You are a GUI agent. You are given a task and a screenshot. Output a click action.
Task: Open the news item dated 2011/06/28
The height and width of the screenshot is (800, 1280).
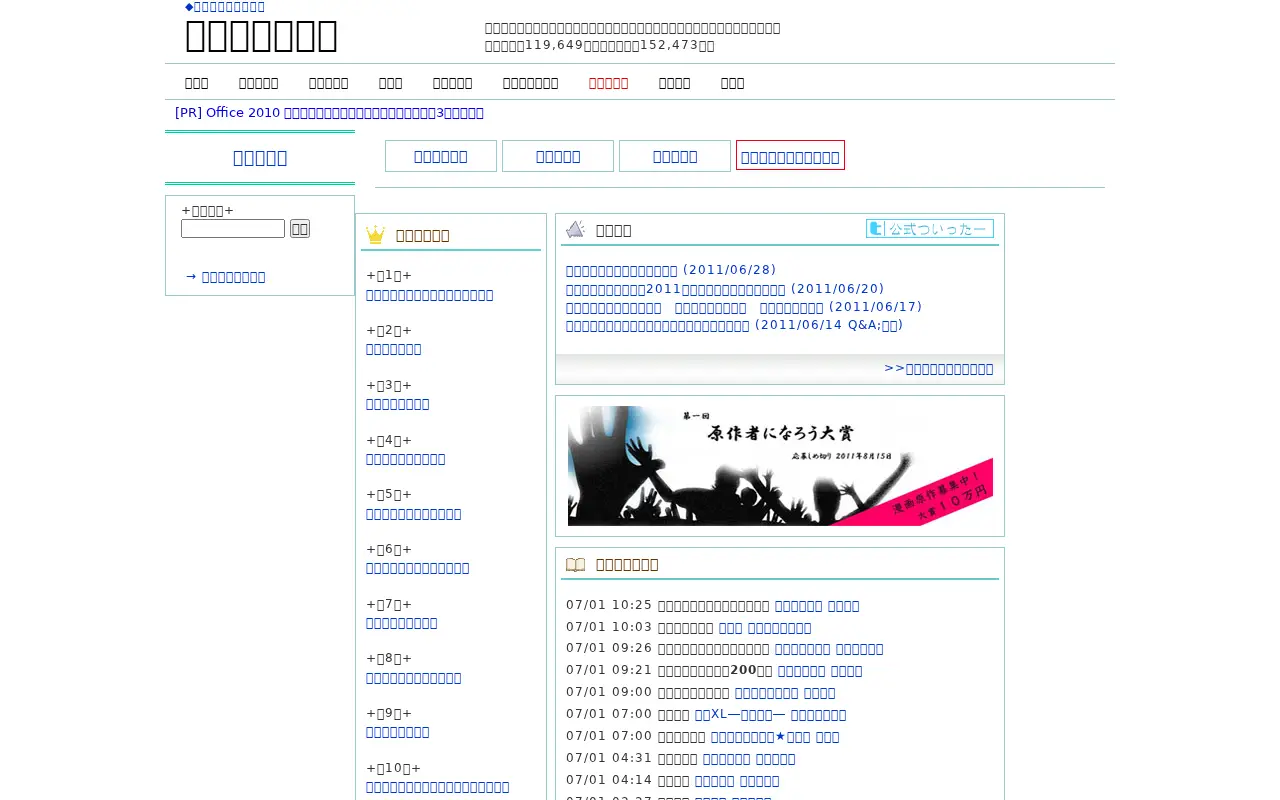(x=671, y=270)
